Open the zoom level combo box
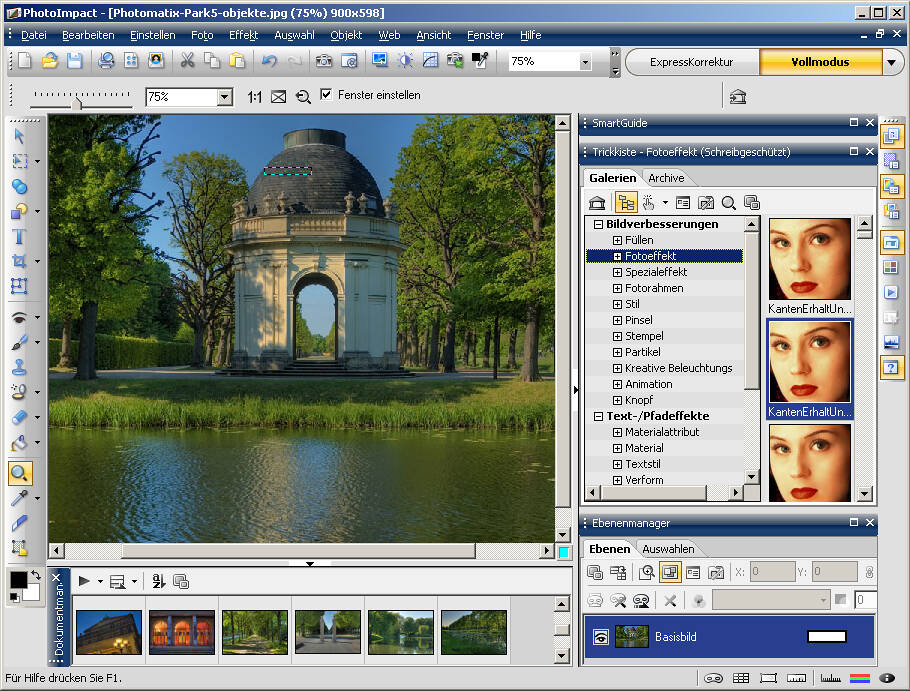910x691 pixels. pyautogui.click(x=225, y=97)
